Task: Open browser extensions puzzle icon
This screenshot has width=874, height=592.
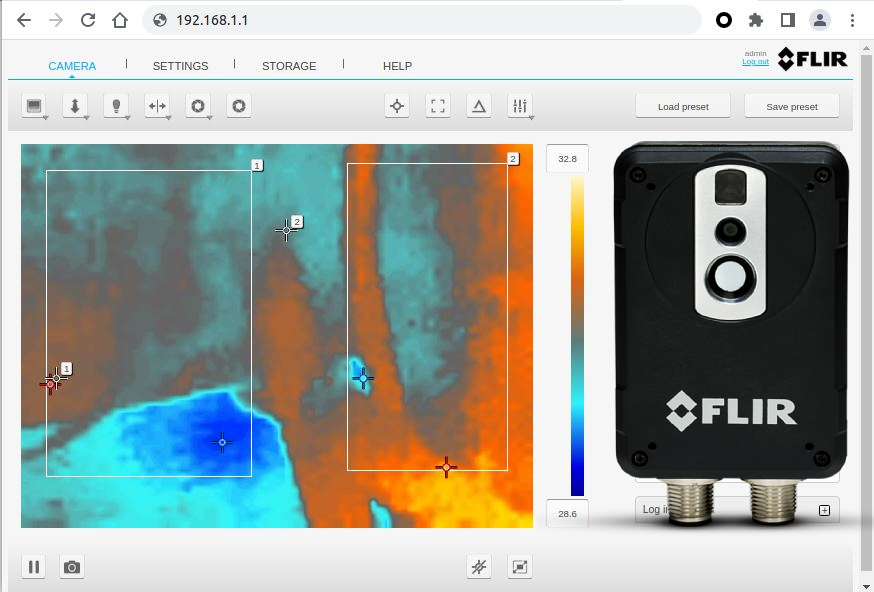Action: click(756, 20)
